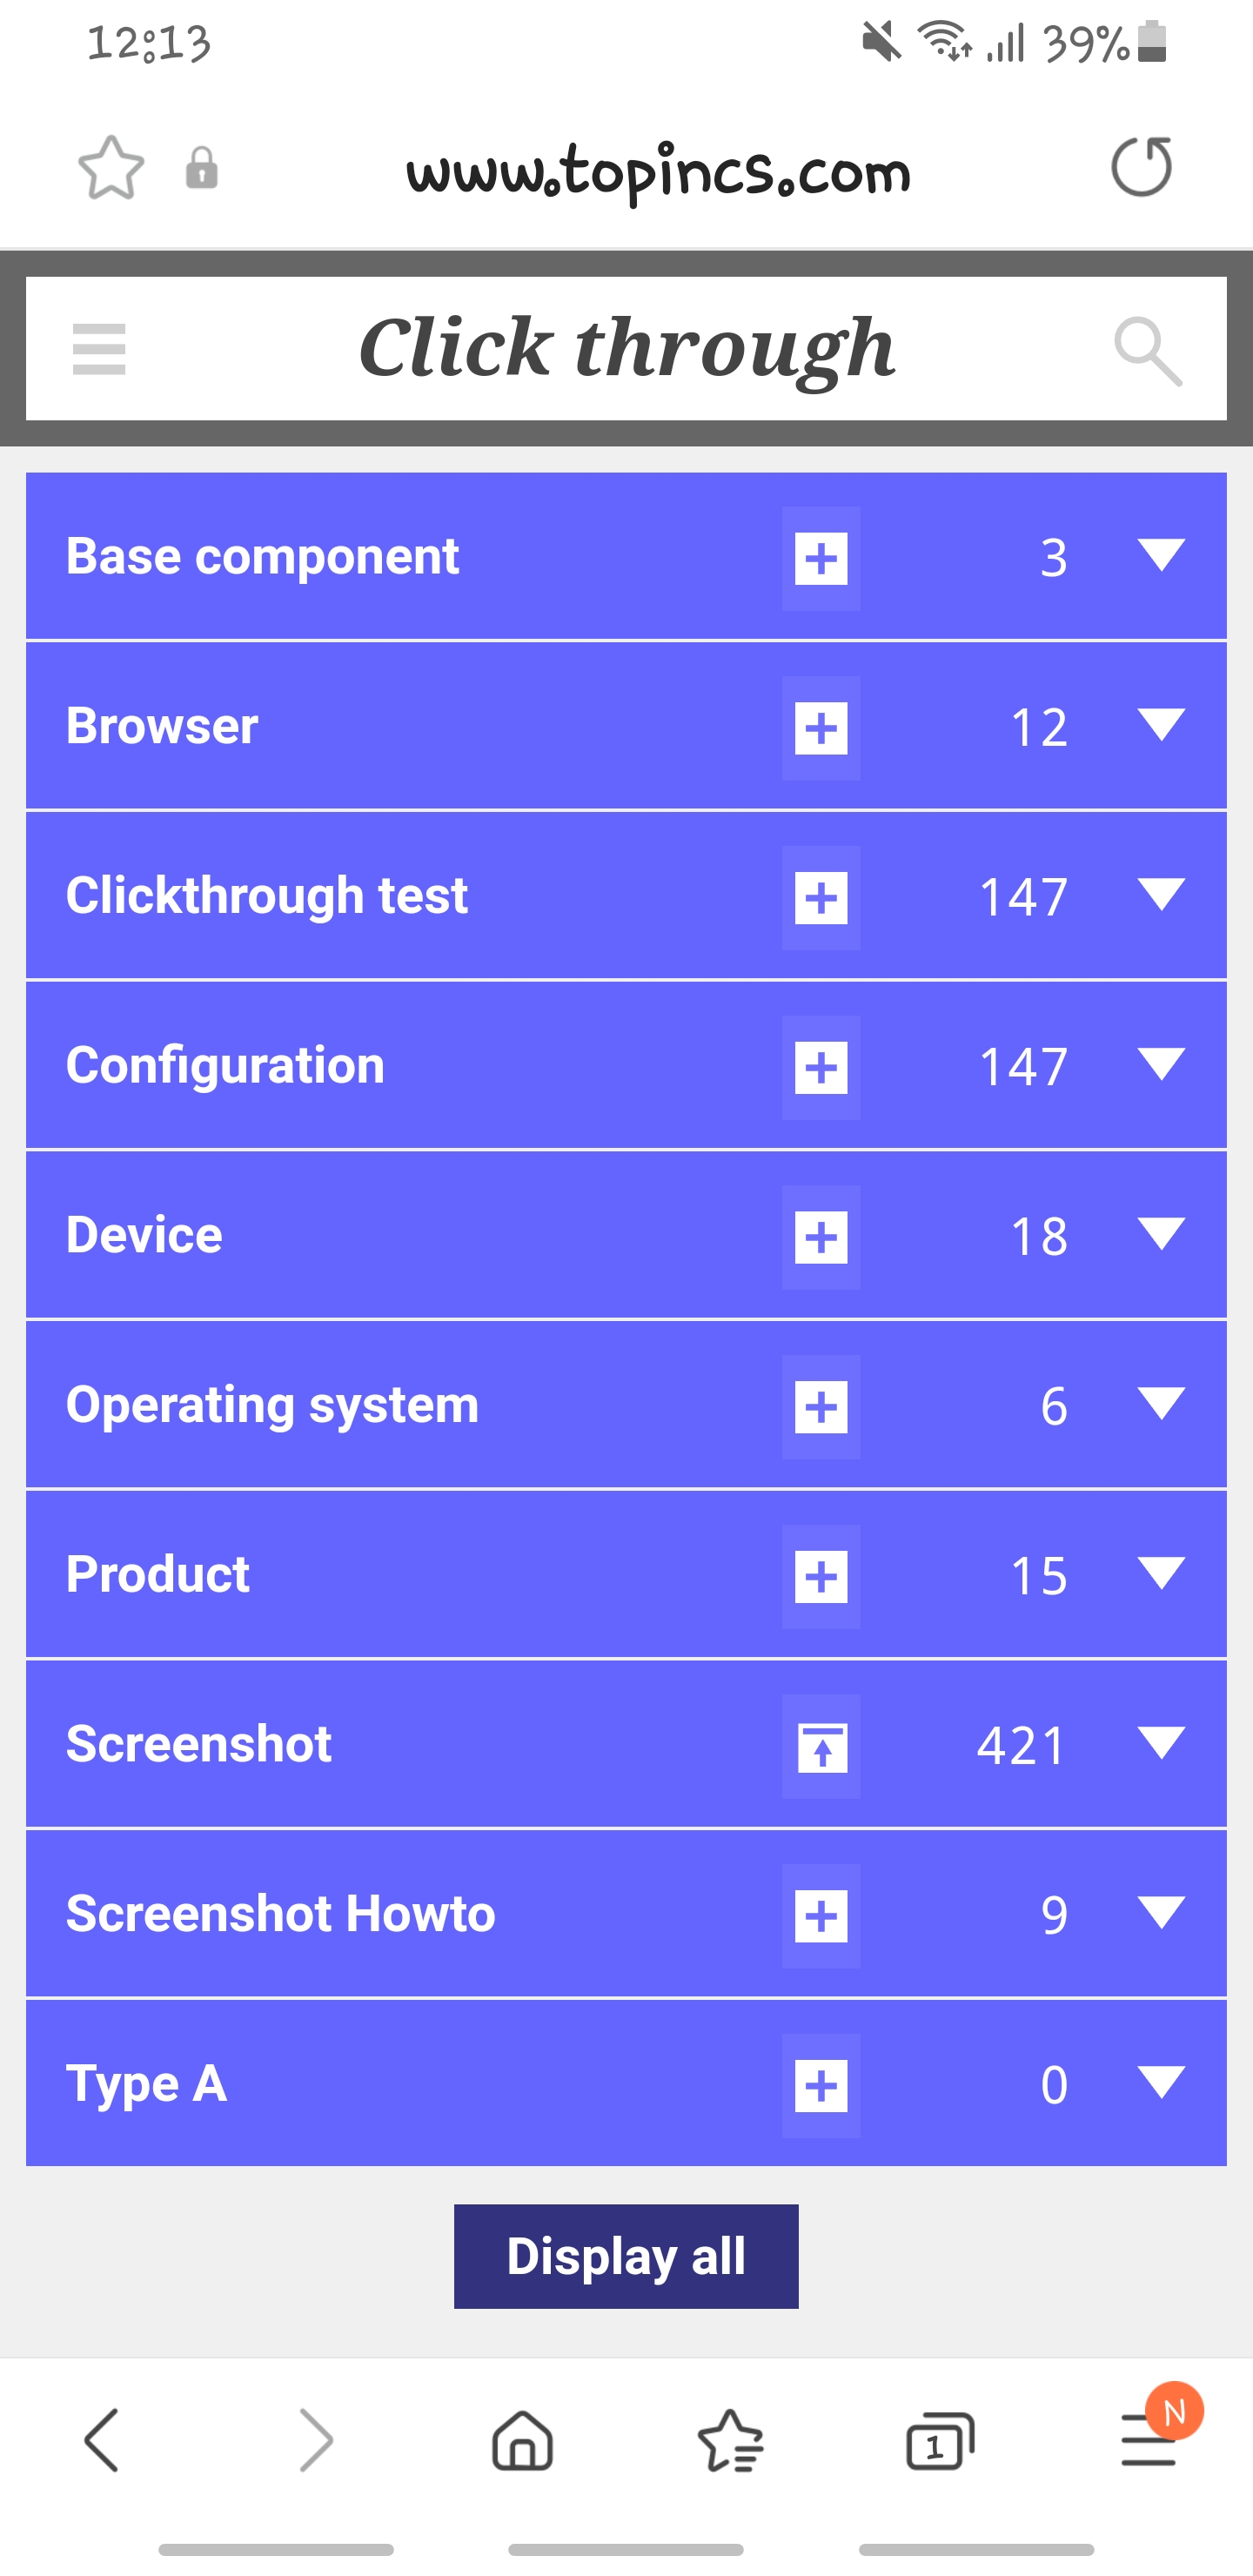The height and width of the screenshot is (2576, 1253).
Task: Tap the search magnifier icon
Action: tap(1147, 351)
